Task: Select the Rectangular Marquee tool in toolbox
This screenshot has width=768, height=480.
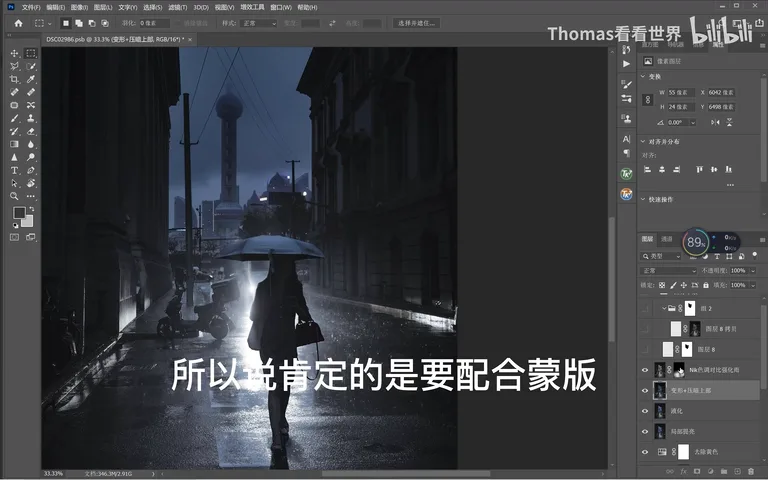Action: click(31, 53)
